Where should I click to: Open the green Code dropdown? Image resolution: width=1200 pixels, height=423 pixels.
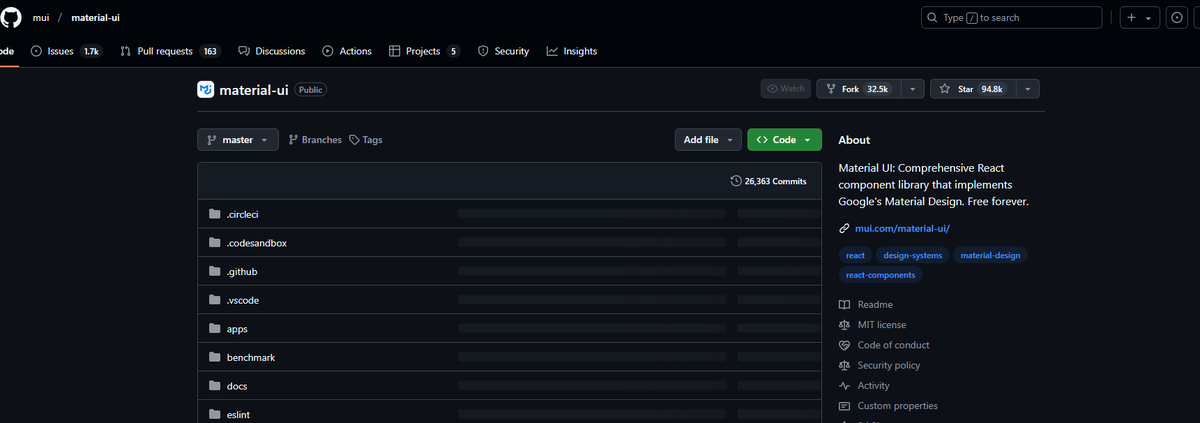(785, 140)
